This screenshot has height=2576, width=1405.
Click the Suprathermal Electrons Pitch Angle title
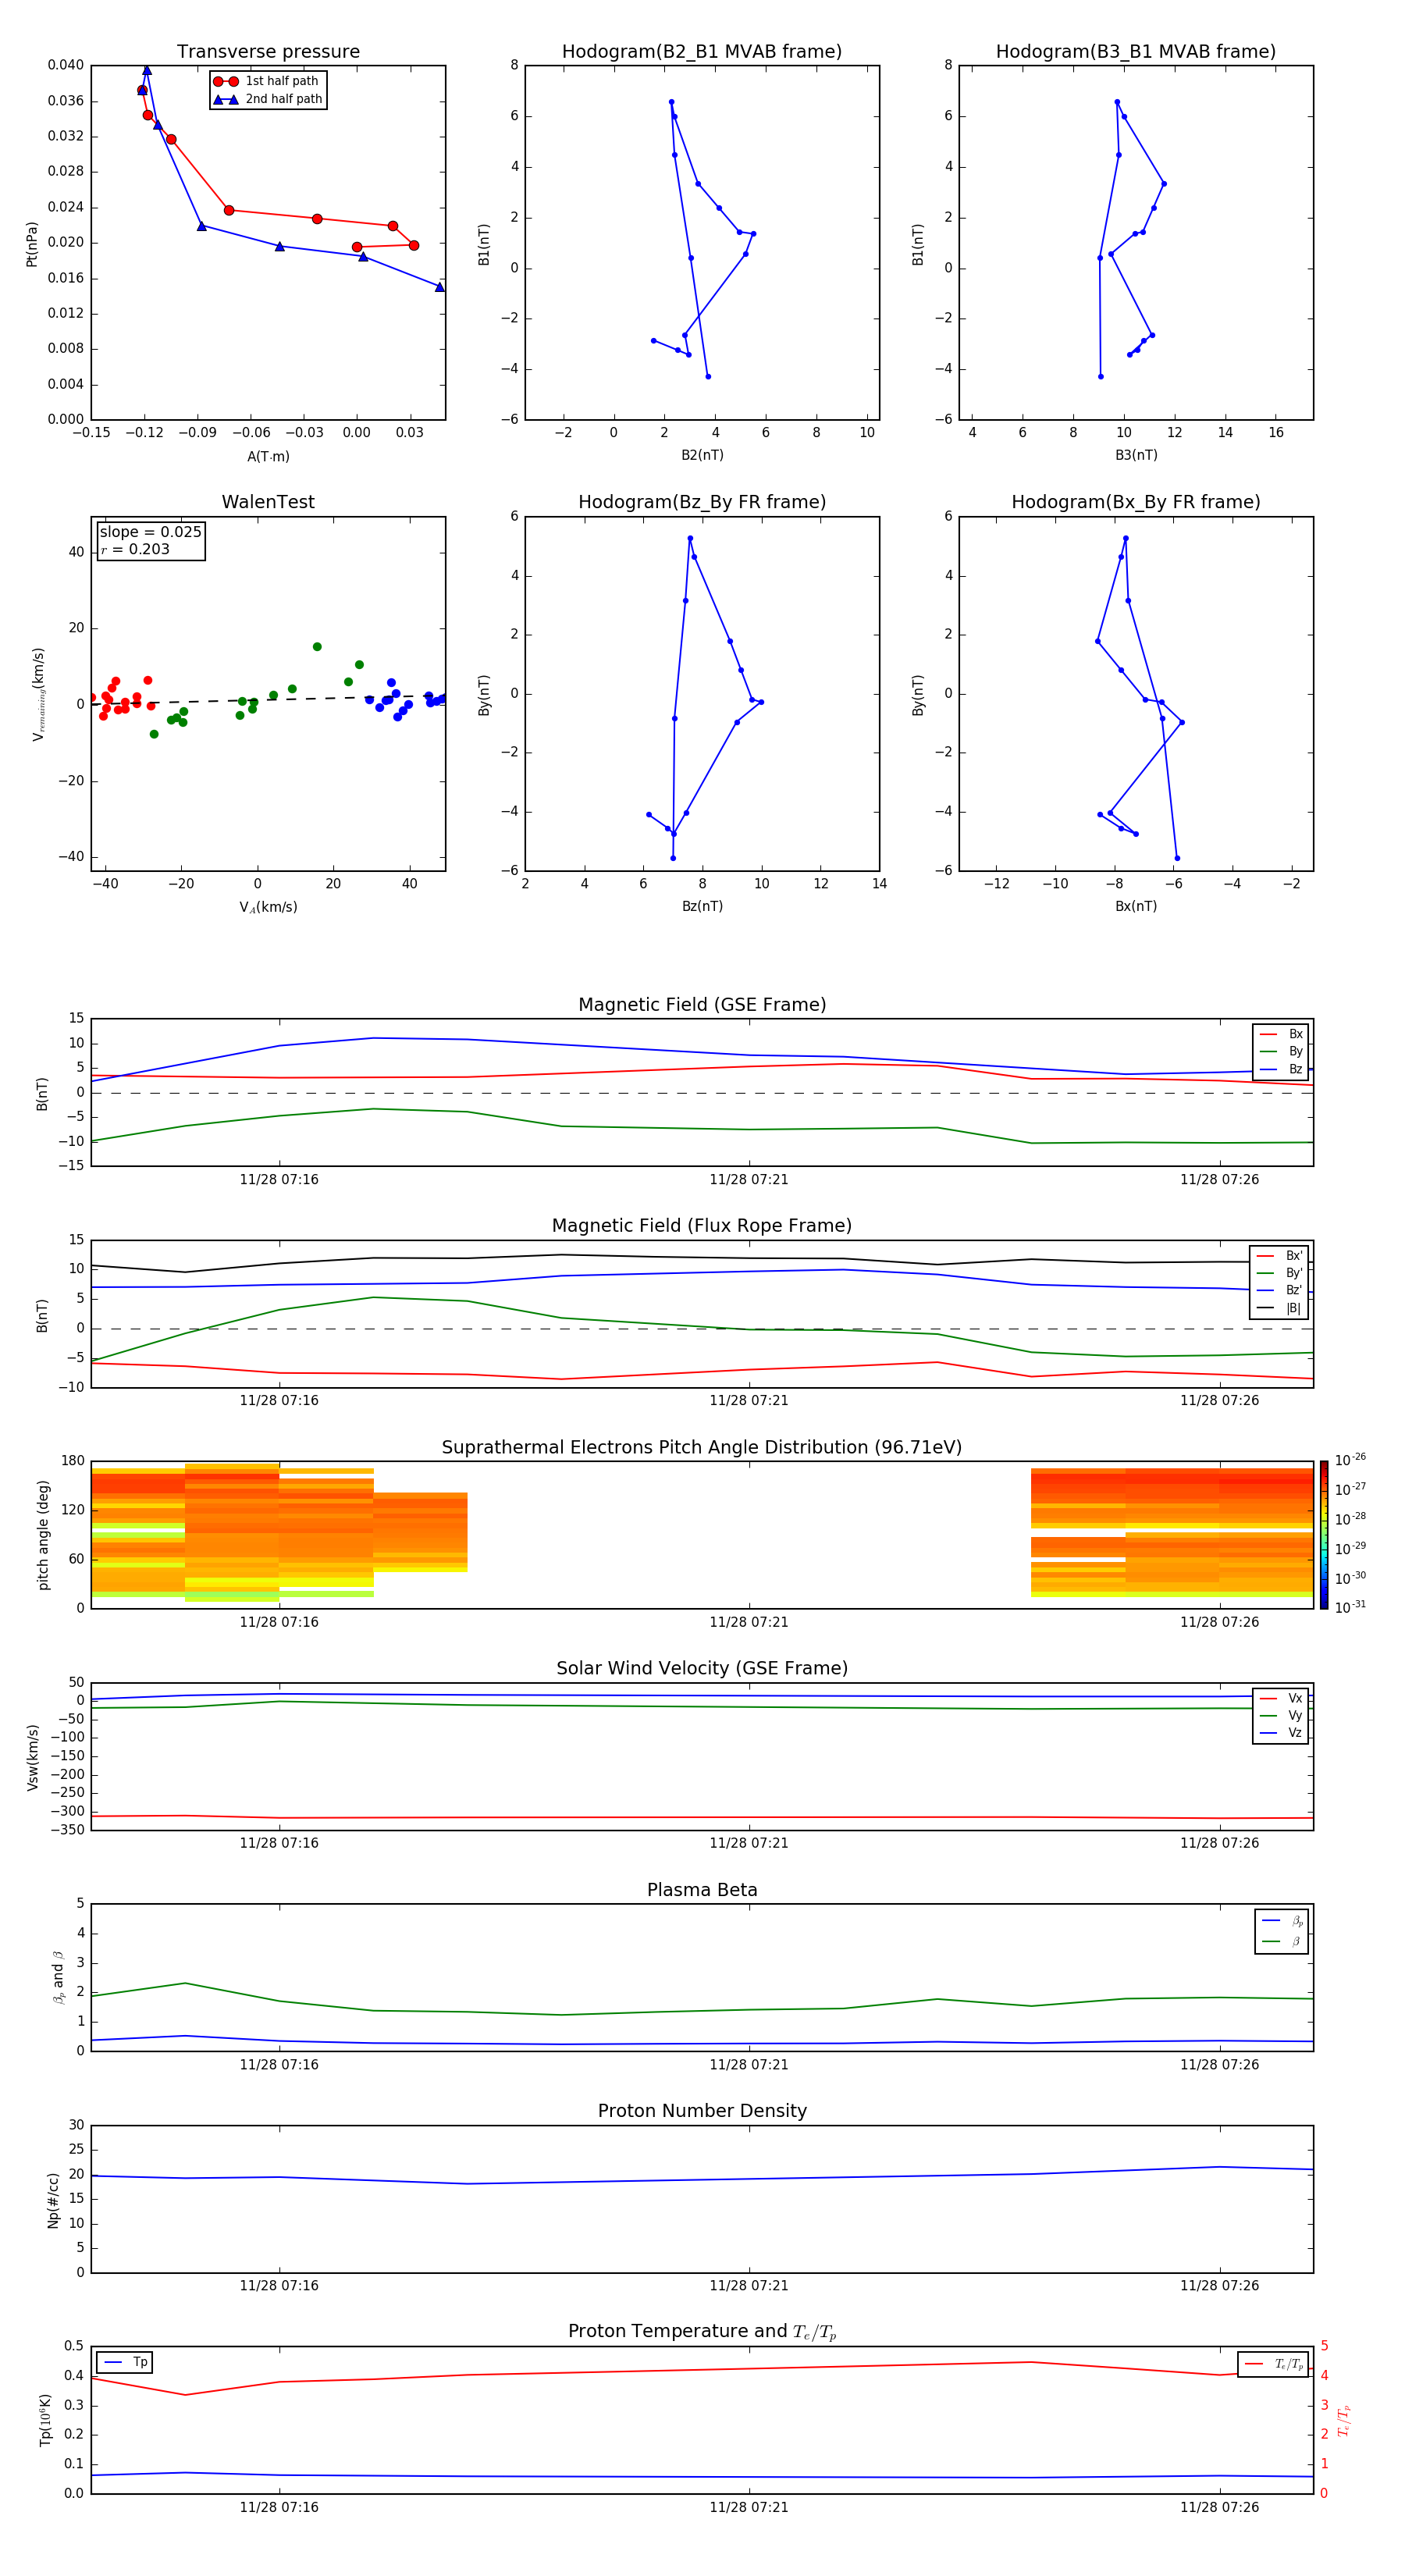click(x=702, y=1448)
